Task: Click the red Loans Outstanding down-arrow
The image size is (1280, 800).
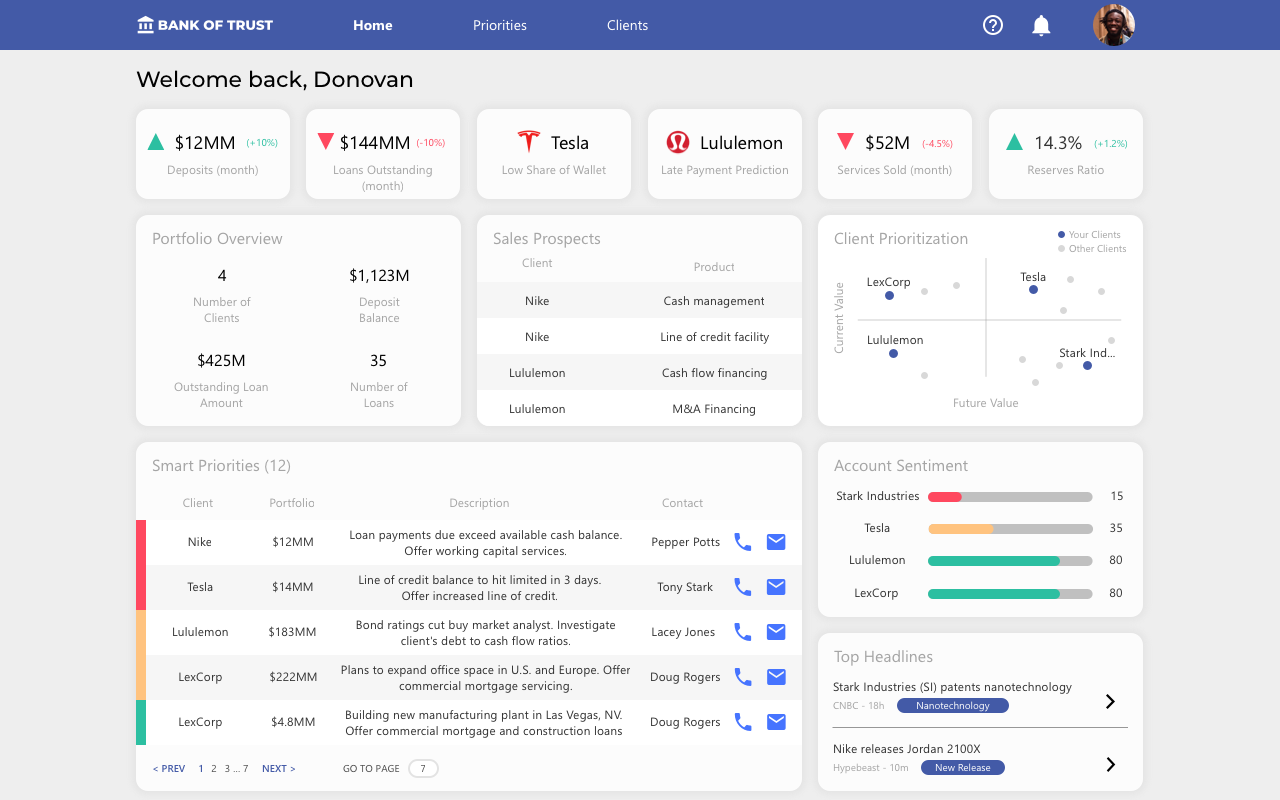Action: [x=325, y=141]
